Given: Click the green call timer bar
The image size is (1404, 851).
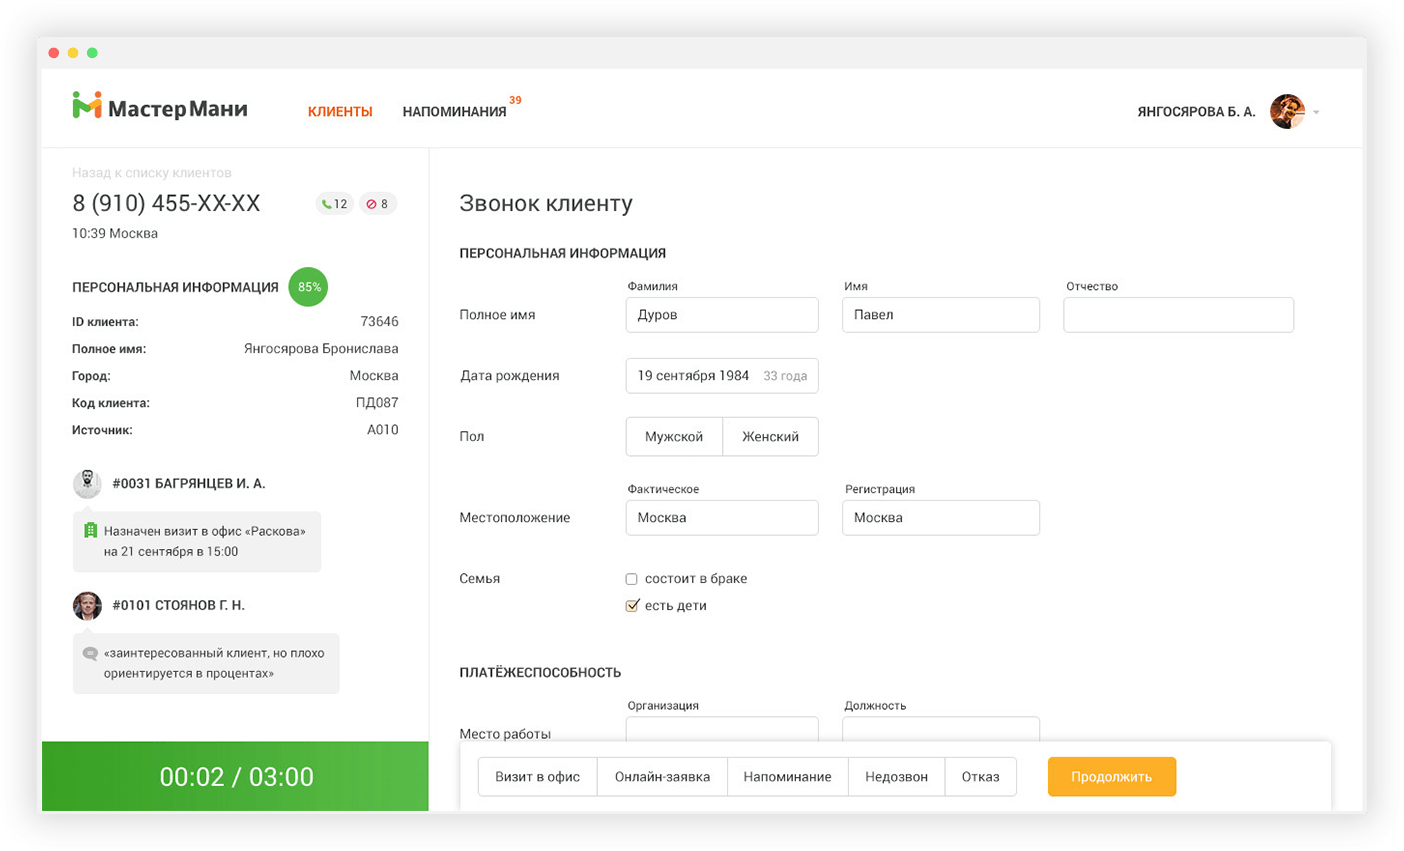Looking at the screenshot, I should pos(235,776).
